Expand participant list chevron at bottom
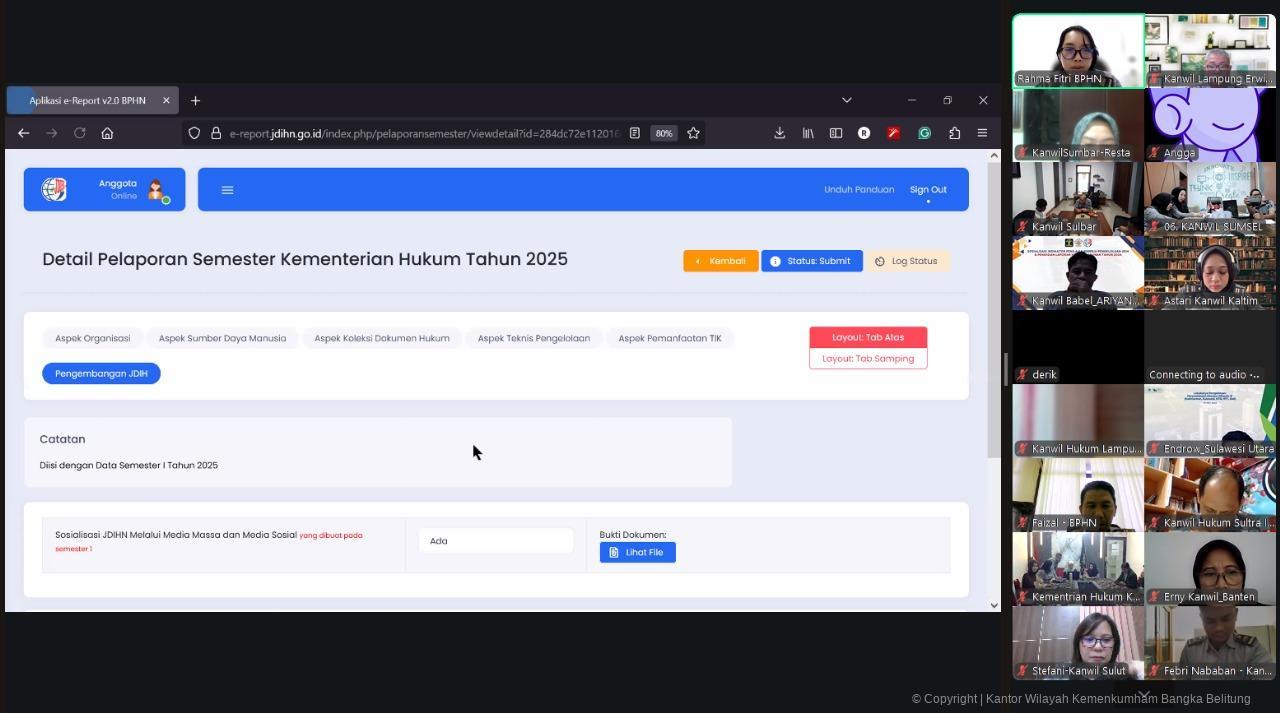The width and height of the screenshot is (1280, 713). (x=1144, y=694)
